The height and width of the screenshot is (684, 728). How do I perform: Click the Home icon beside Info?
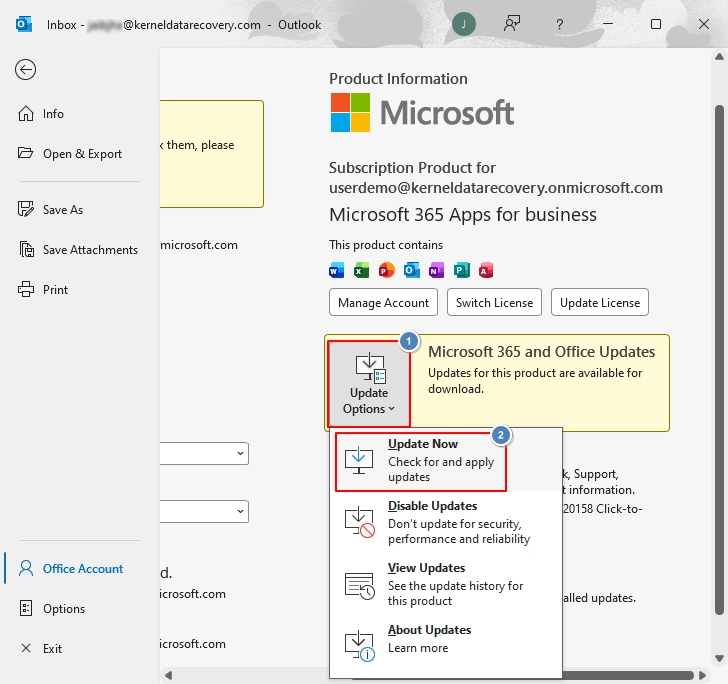(x=26, y=113)
